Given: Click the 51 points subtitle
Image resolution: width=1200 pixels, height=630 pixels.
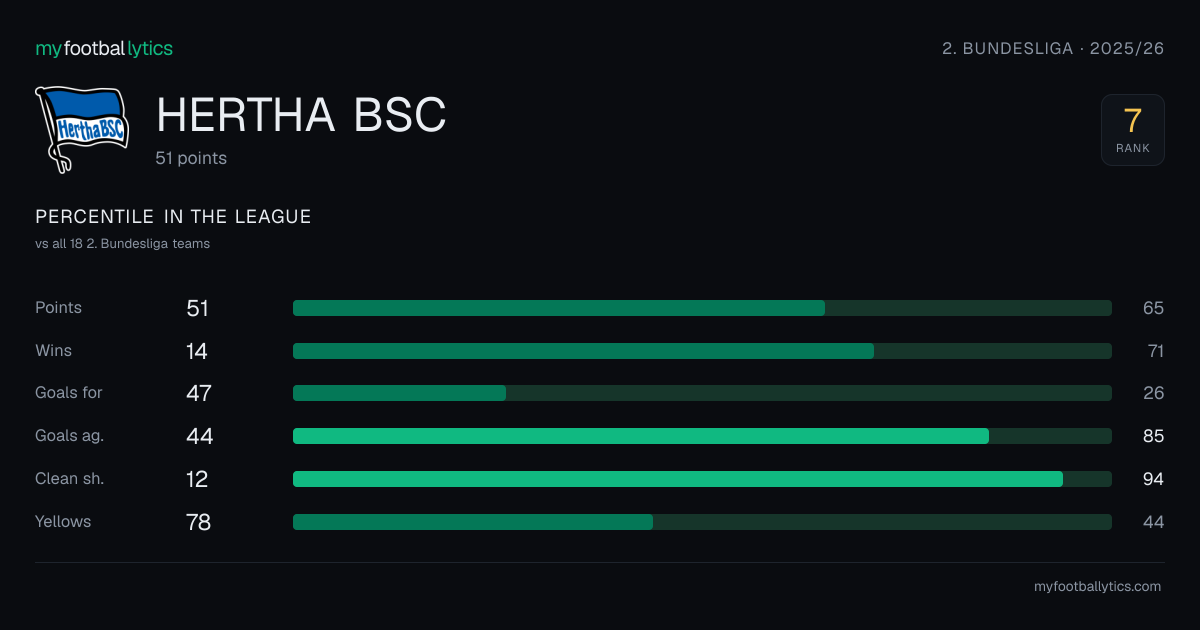Looking at the screenshot, I should click(x=191, y=158).
